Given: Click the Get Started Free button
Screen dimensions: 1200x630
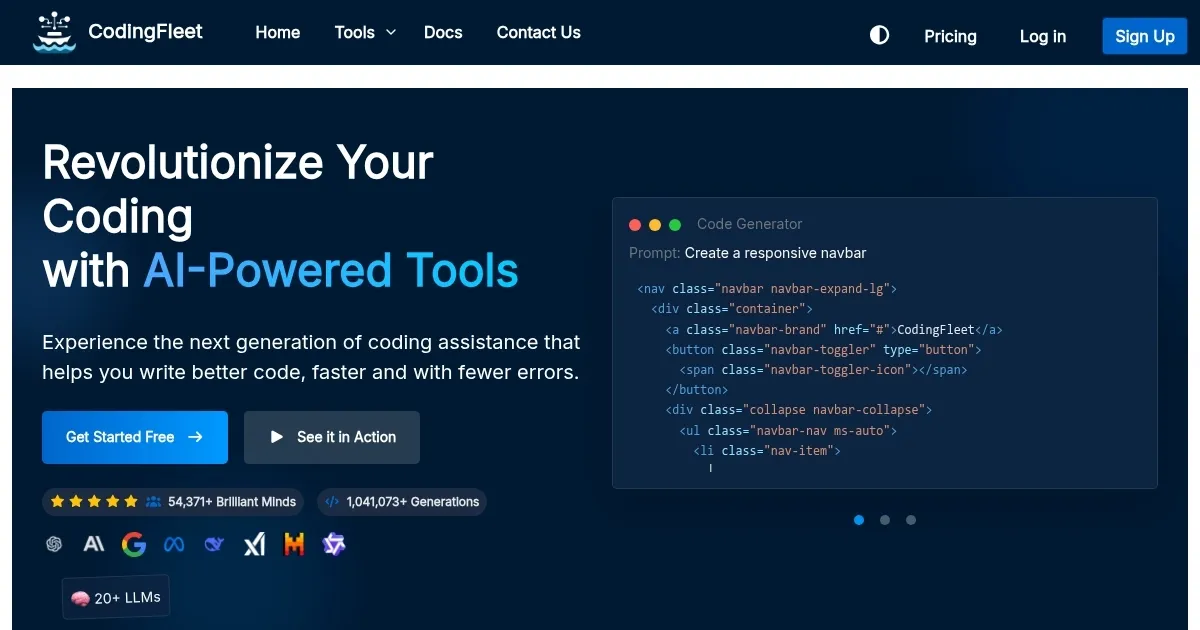Looking at the screenshot, I should [x=134, y=437].
